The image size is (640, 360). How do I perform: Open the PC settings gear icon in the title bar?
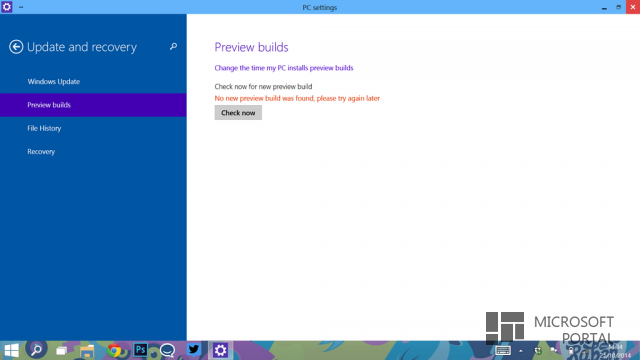tap(7, 7)
